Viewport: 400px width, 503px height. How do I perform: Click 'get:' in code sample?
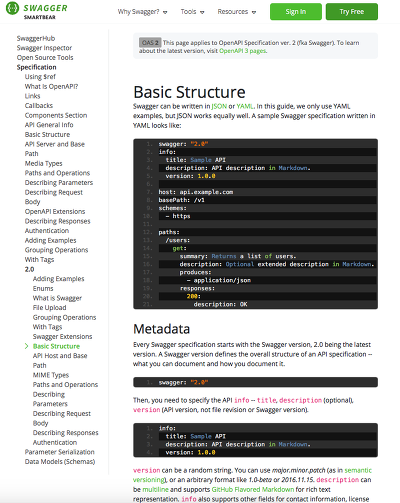click(179, 248)
